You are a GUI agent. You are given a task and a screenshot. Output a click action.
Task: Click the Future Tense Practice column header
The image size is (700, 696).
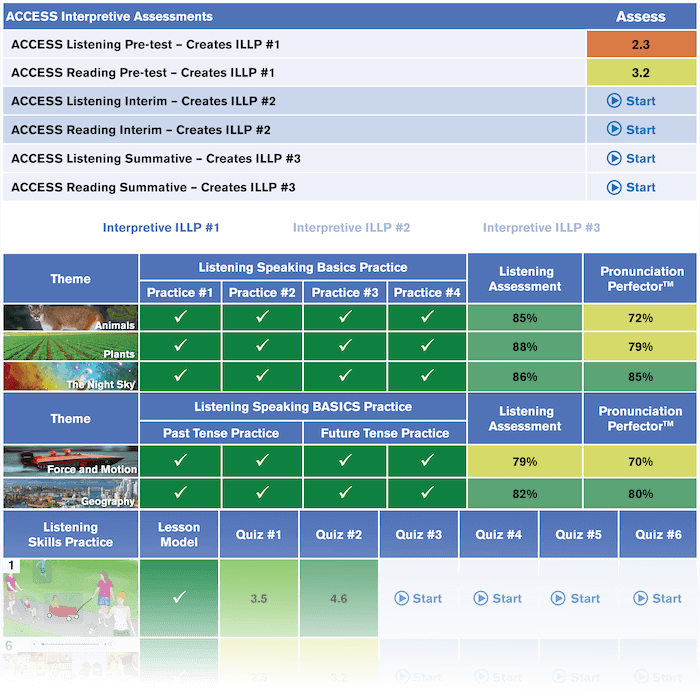(385, 433)
